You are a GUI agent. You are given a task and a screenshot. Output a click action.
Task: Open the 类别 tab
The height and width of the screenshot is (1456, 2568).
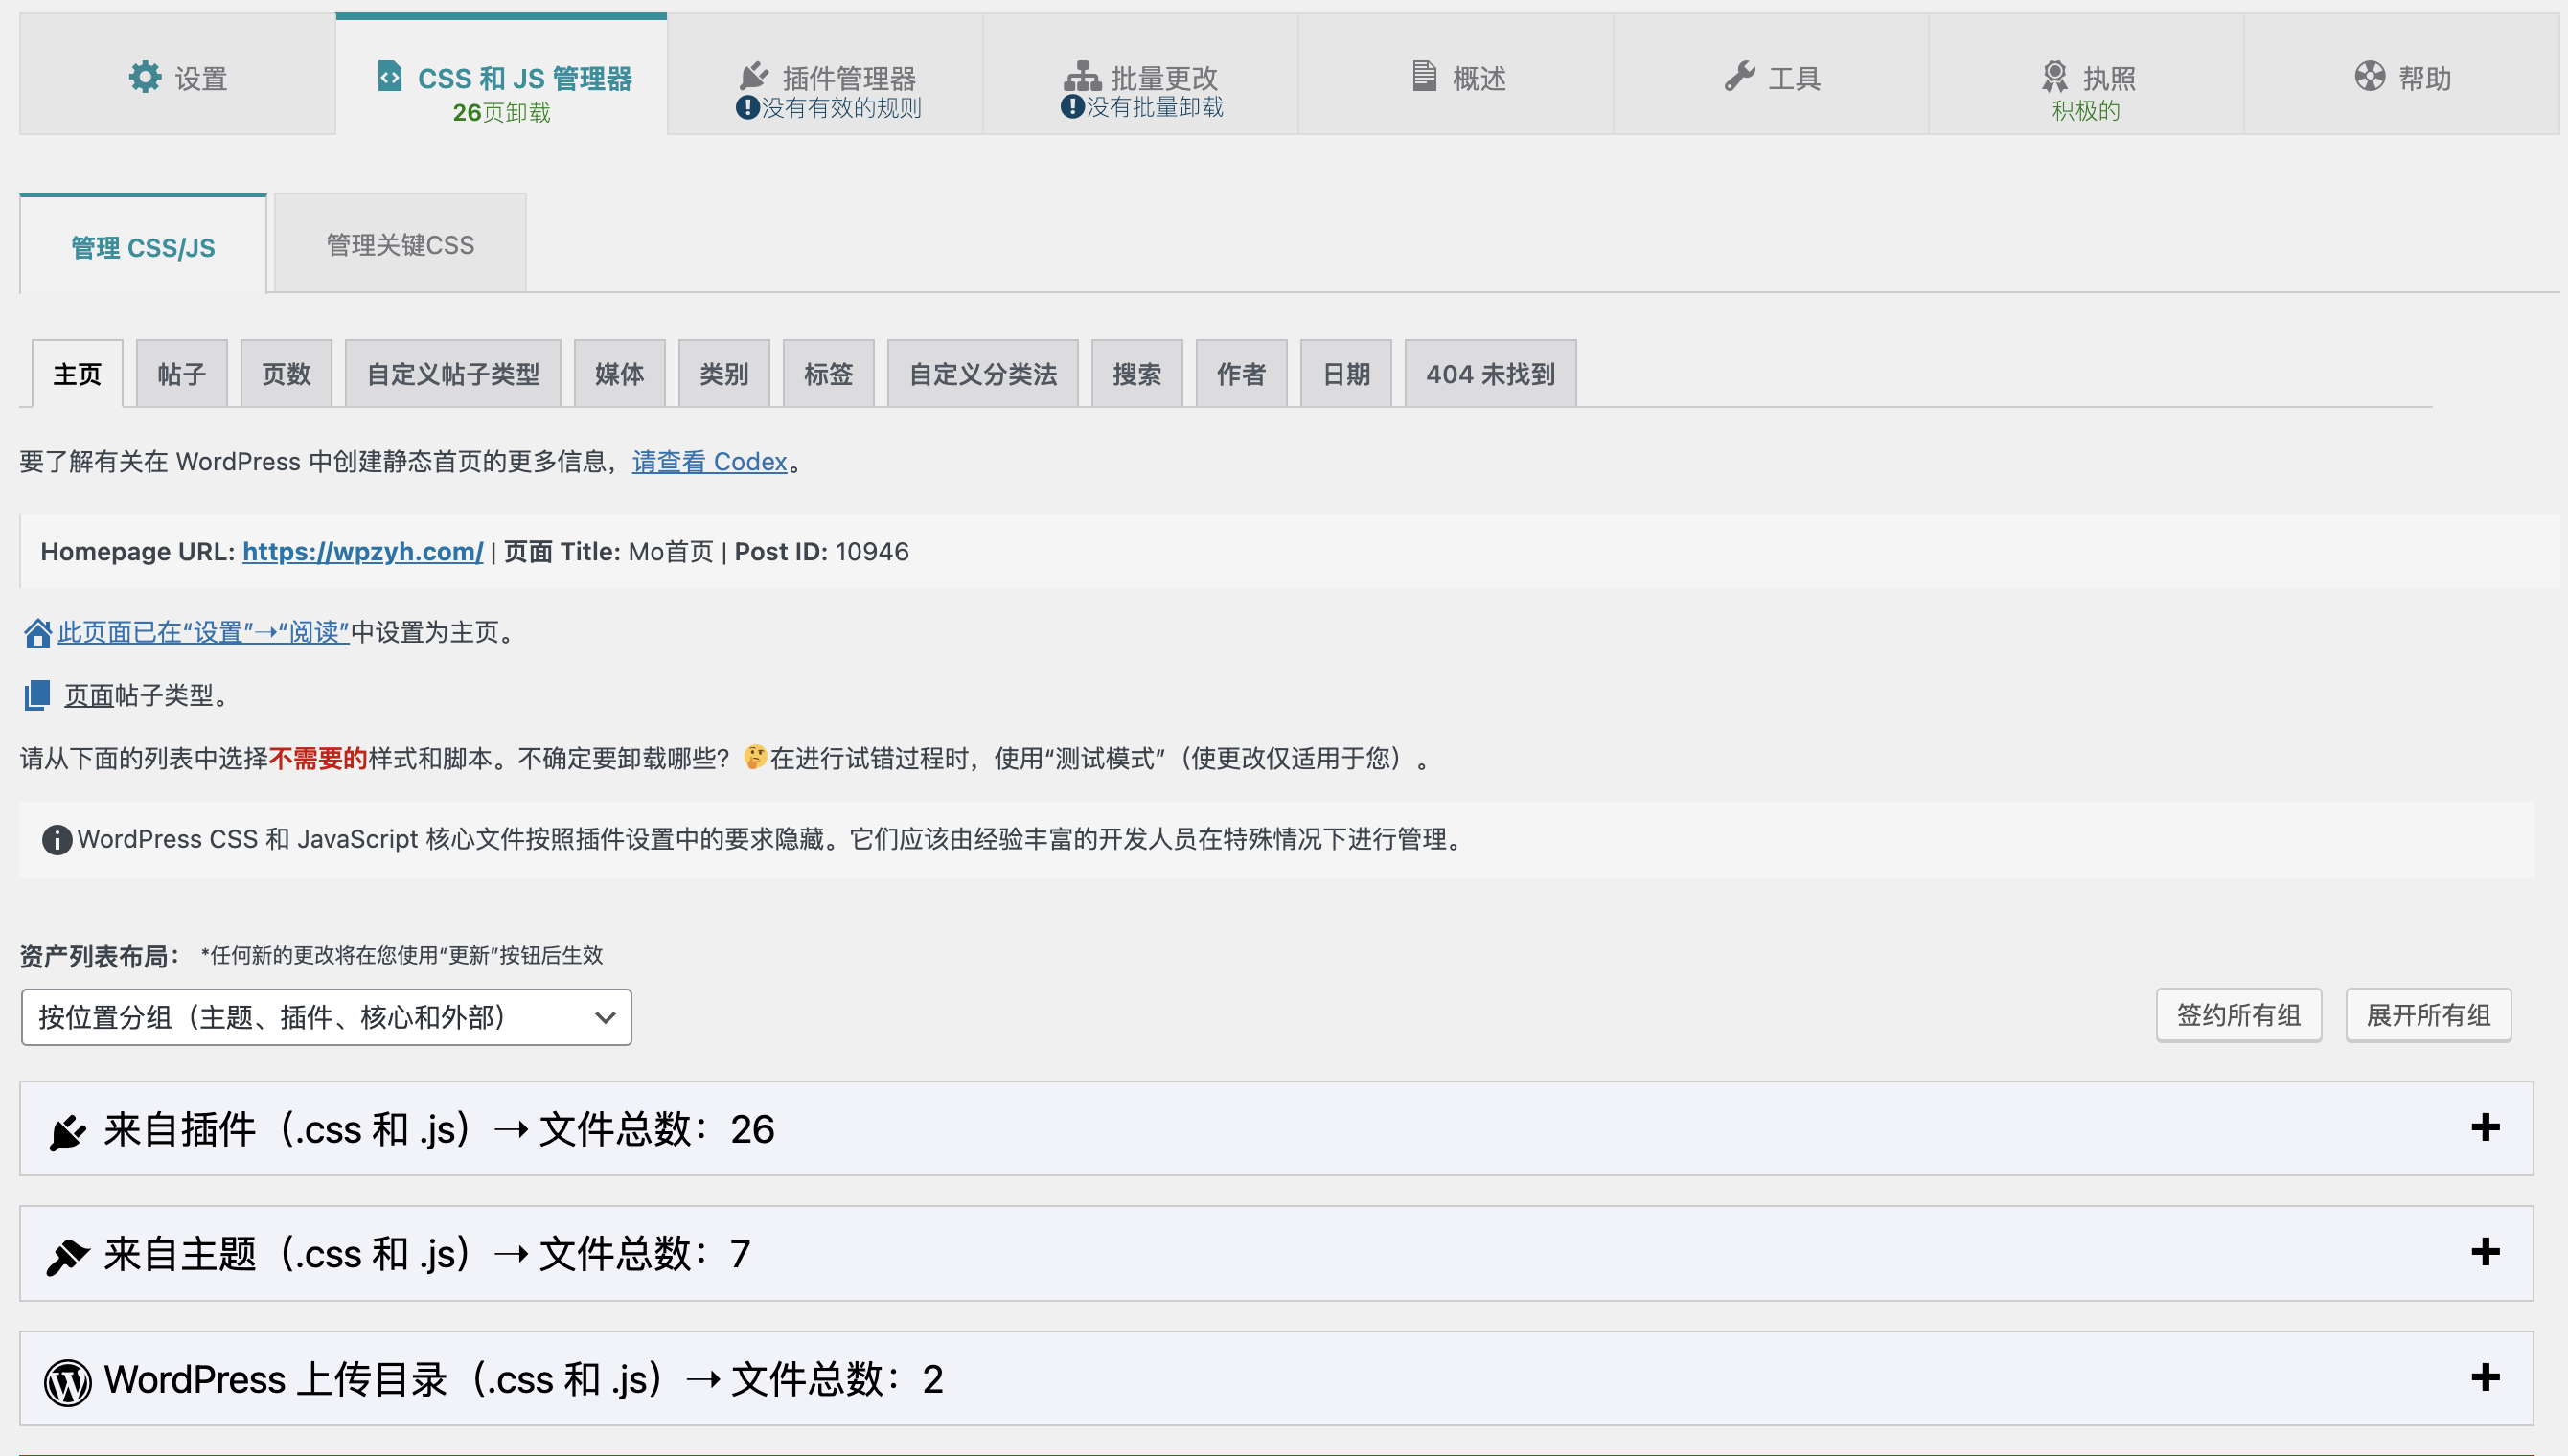724,374
